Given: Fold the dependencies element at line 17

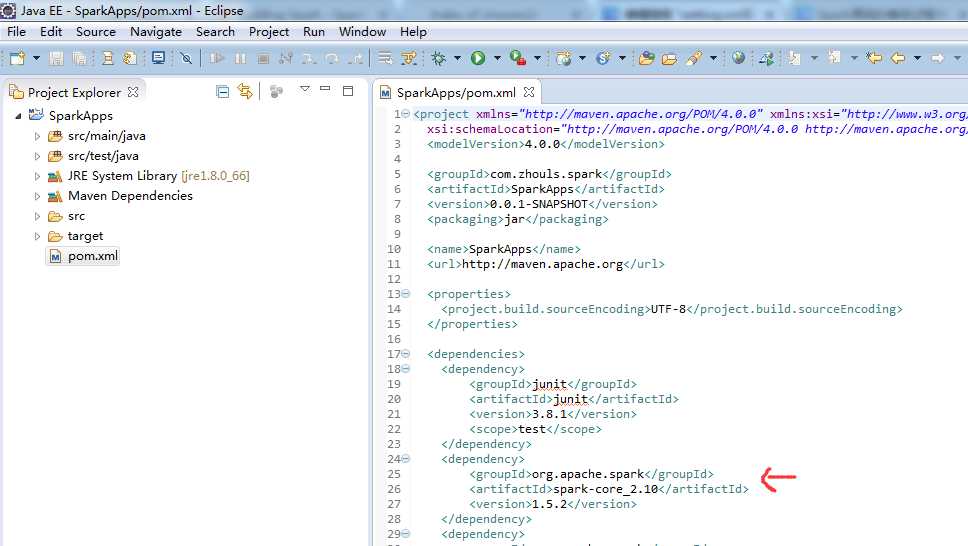Looking at the screenshot, I should tap(406, 354).
